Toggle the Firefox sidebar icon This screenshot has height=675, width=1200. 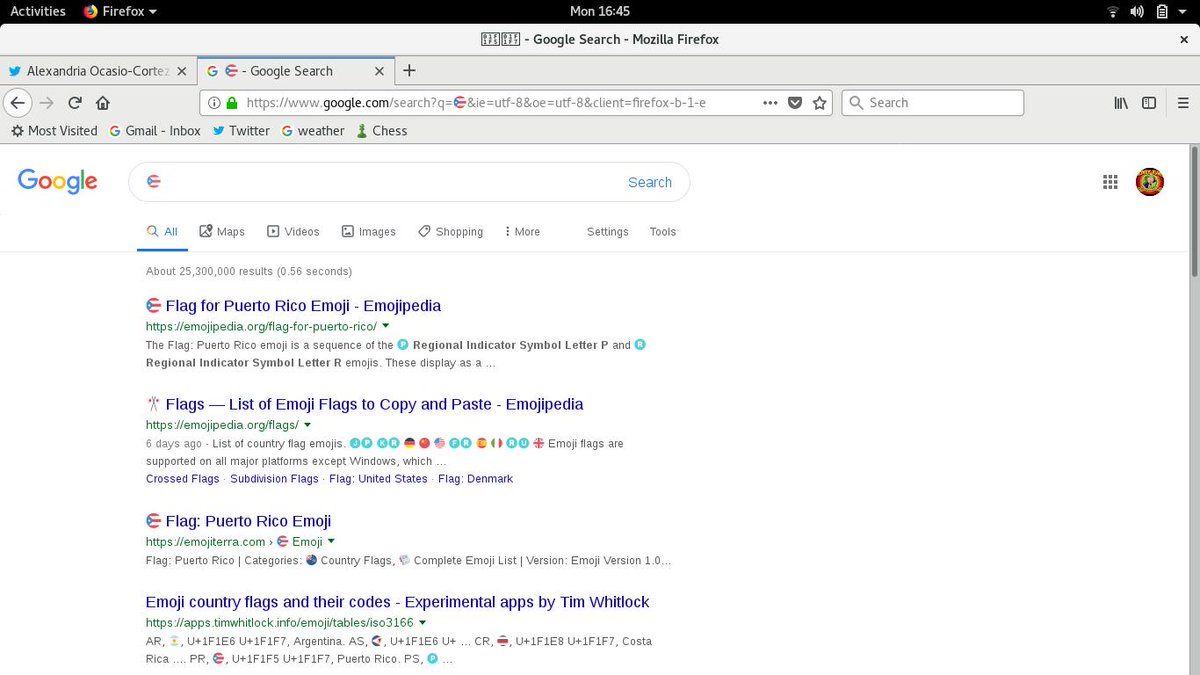(1149, 102)
